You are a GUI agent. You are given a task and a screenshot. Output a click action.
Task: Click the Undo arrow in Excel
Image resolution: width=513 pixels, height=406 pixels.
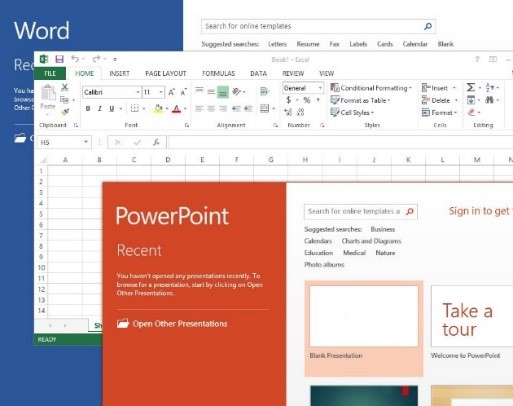coord(75,59)
